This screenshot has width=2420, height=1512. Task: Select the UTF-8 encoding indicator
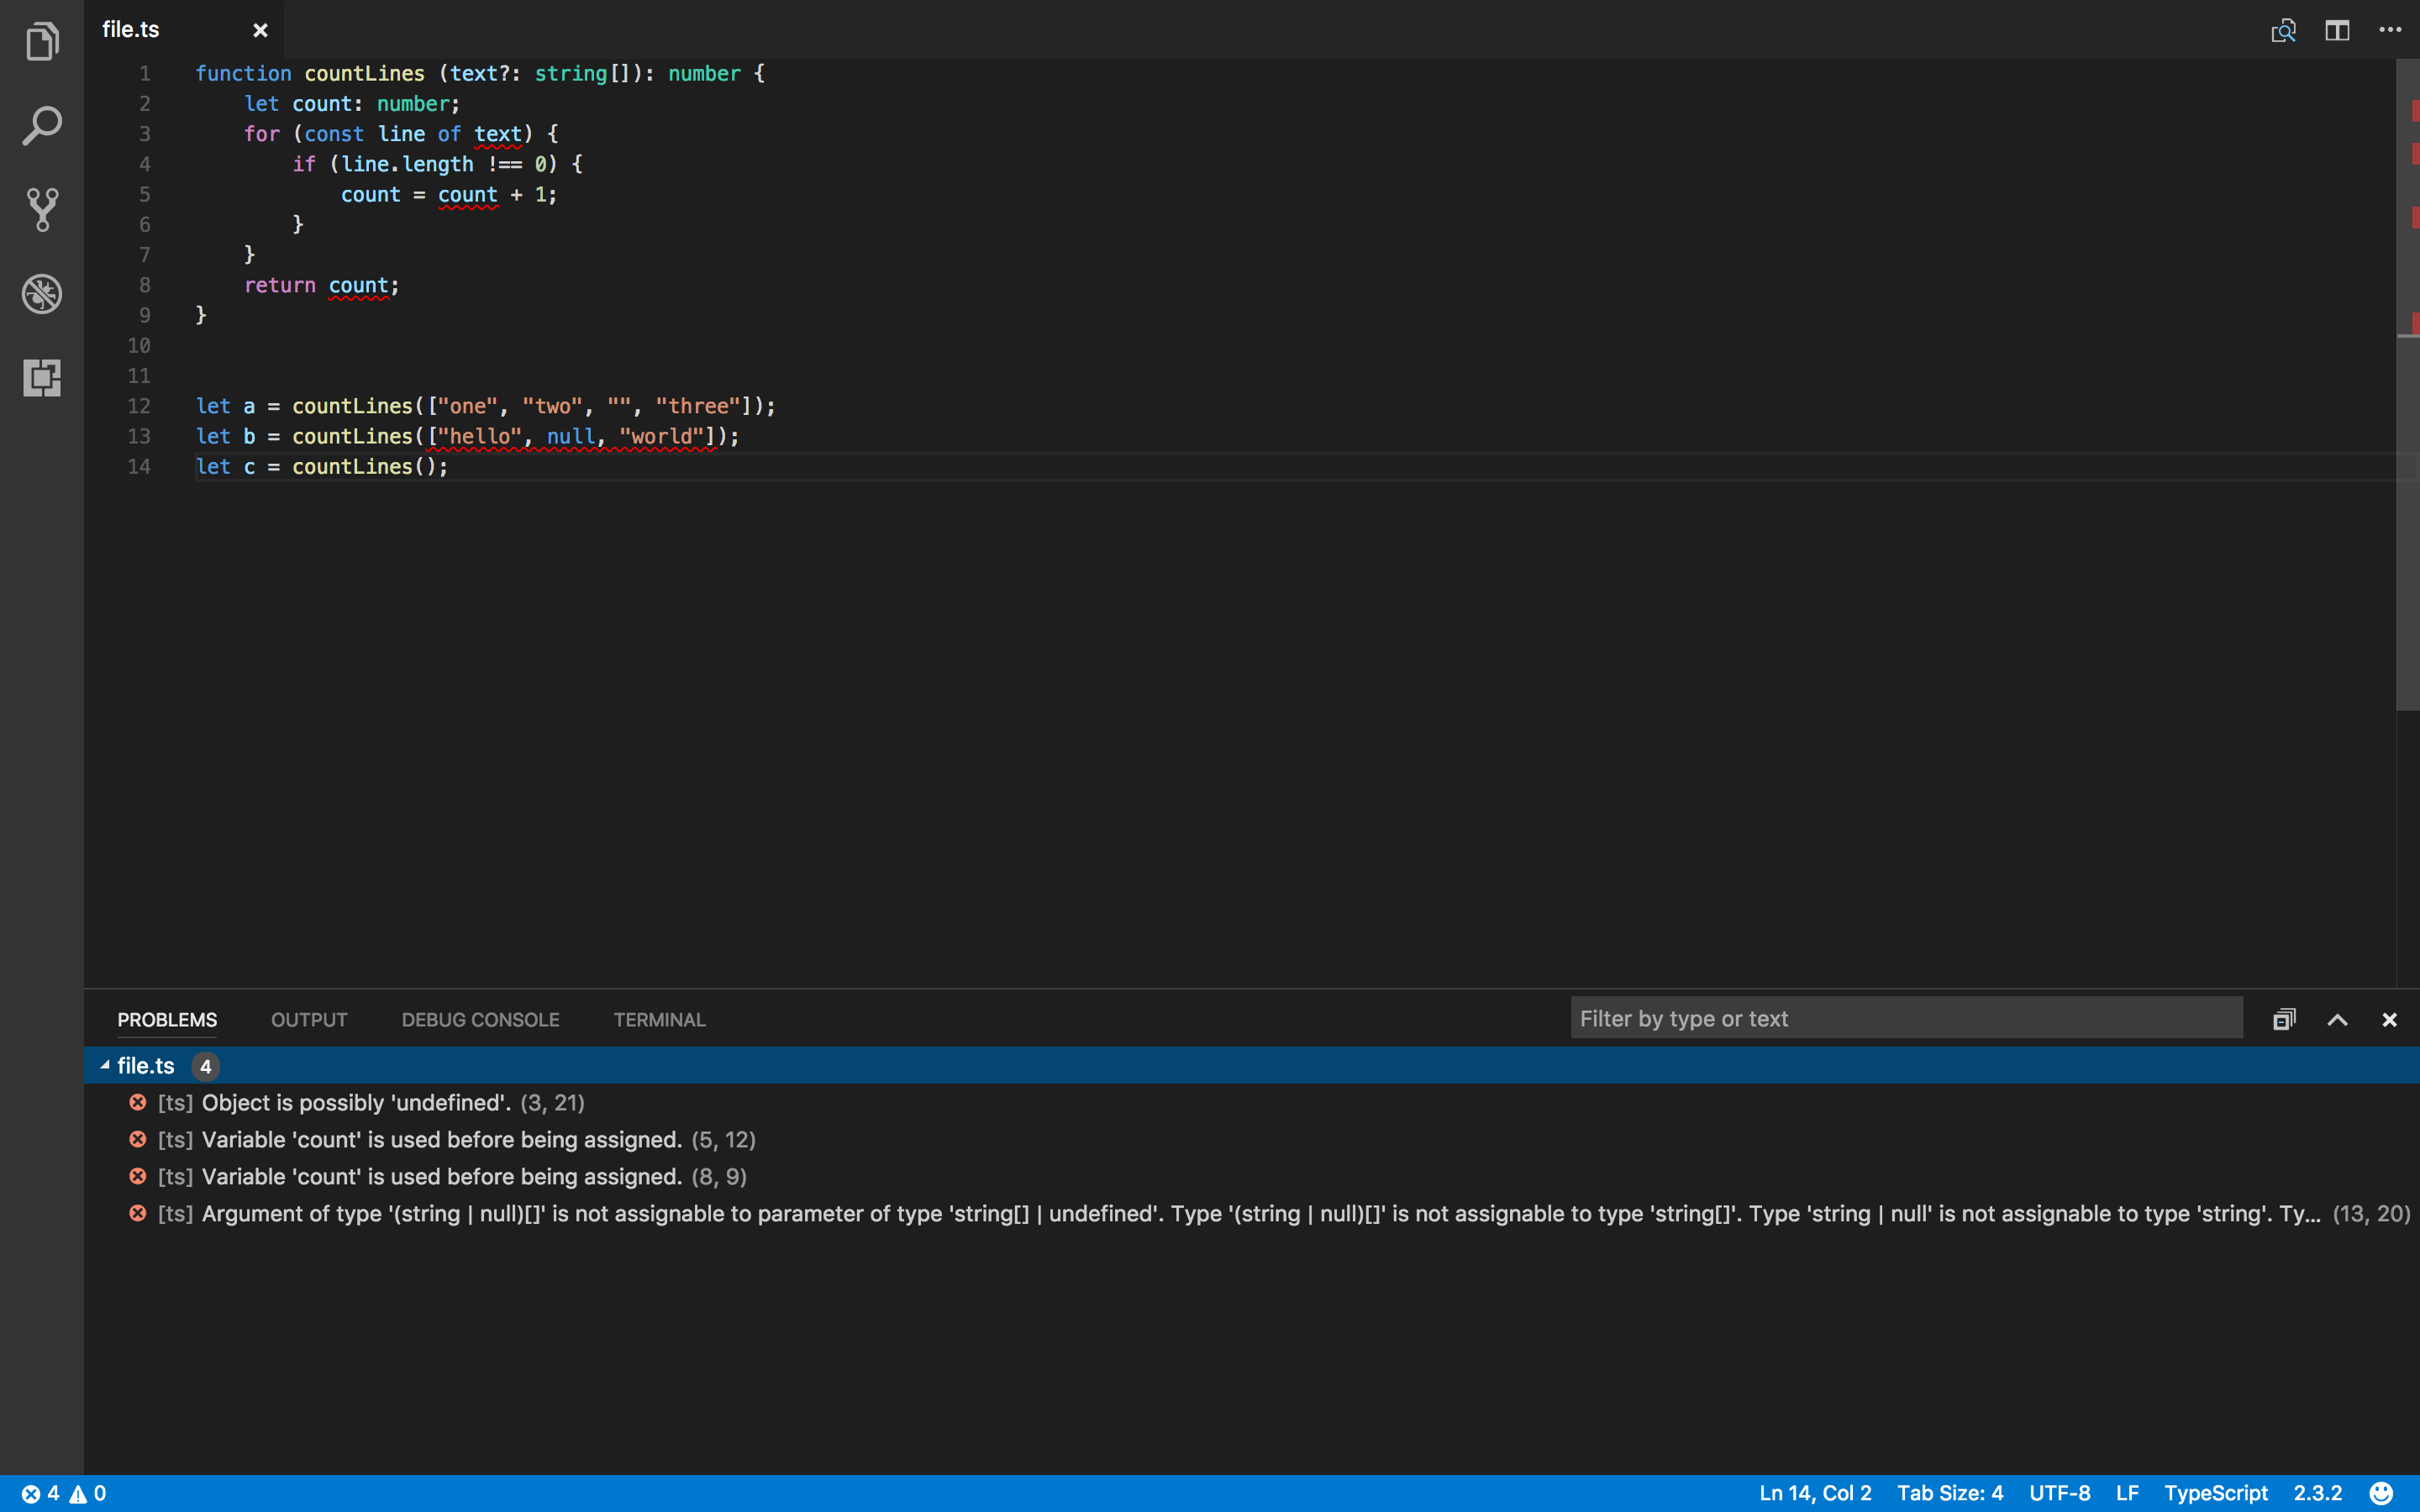(x=2059, y=1493)
